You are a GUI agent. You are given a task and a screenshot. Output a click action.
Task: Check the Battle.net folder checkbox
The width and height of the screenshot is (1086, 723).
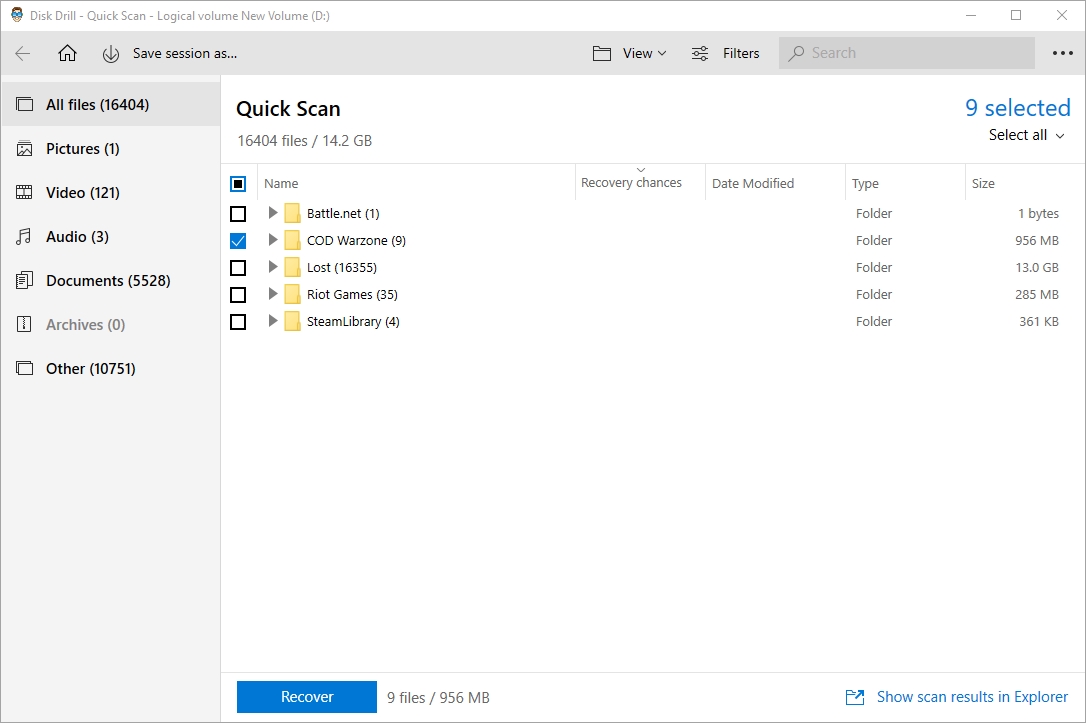[238, 214]
